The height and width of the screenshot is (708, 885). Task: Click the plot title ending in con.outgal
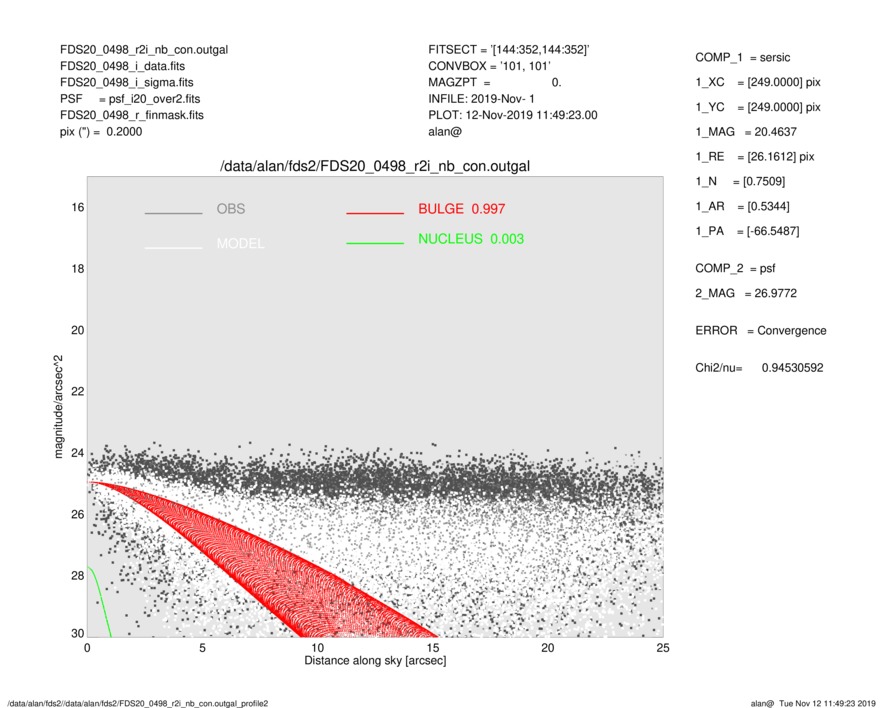375,166
